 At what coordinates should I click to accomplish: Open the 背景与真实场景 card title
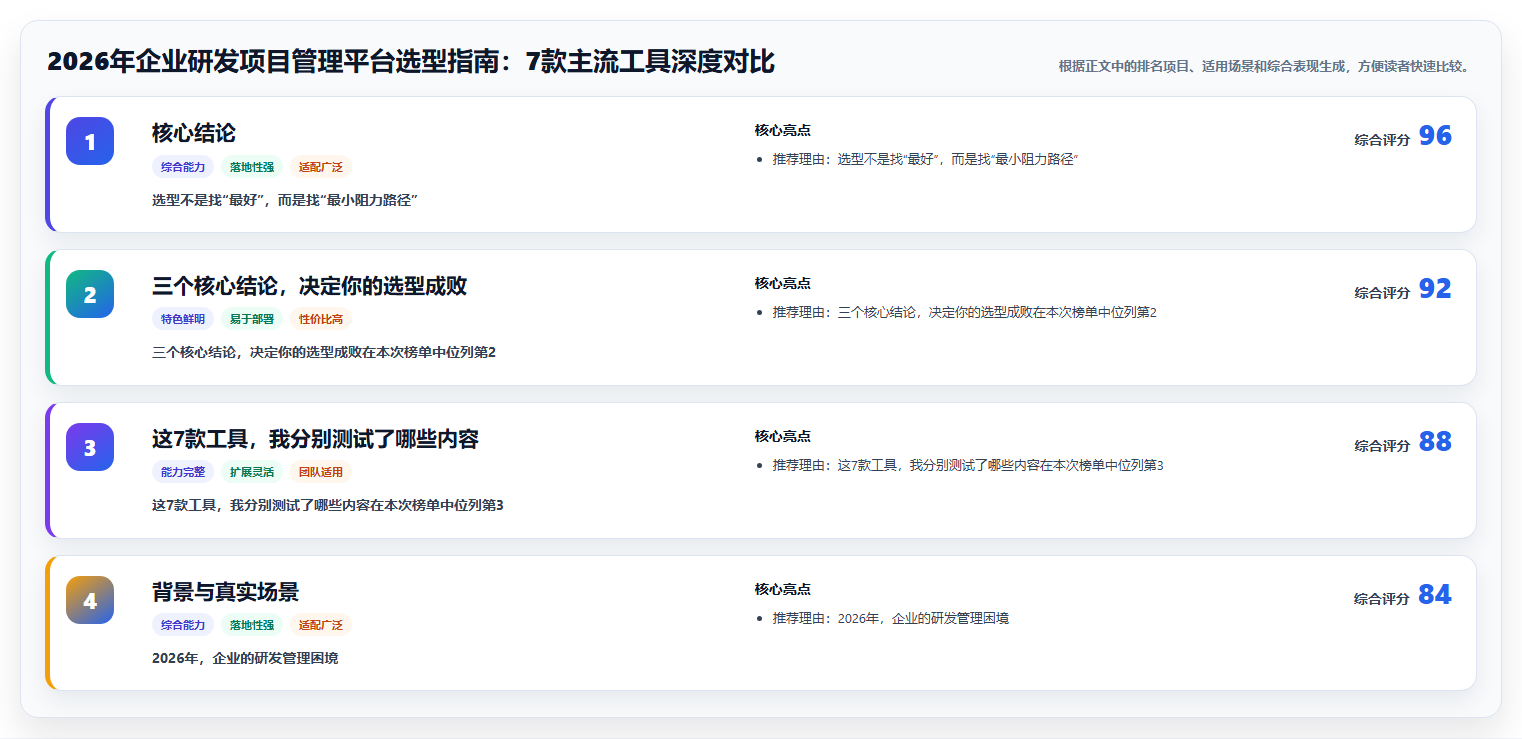pyautogui.click(x=225, y=592)
